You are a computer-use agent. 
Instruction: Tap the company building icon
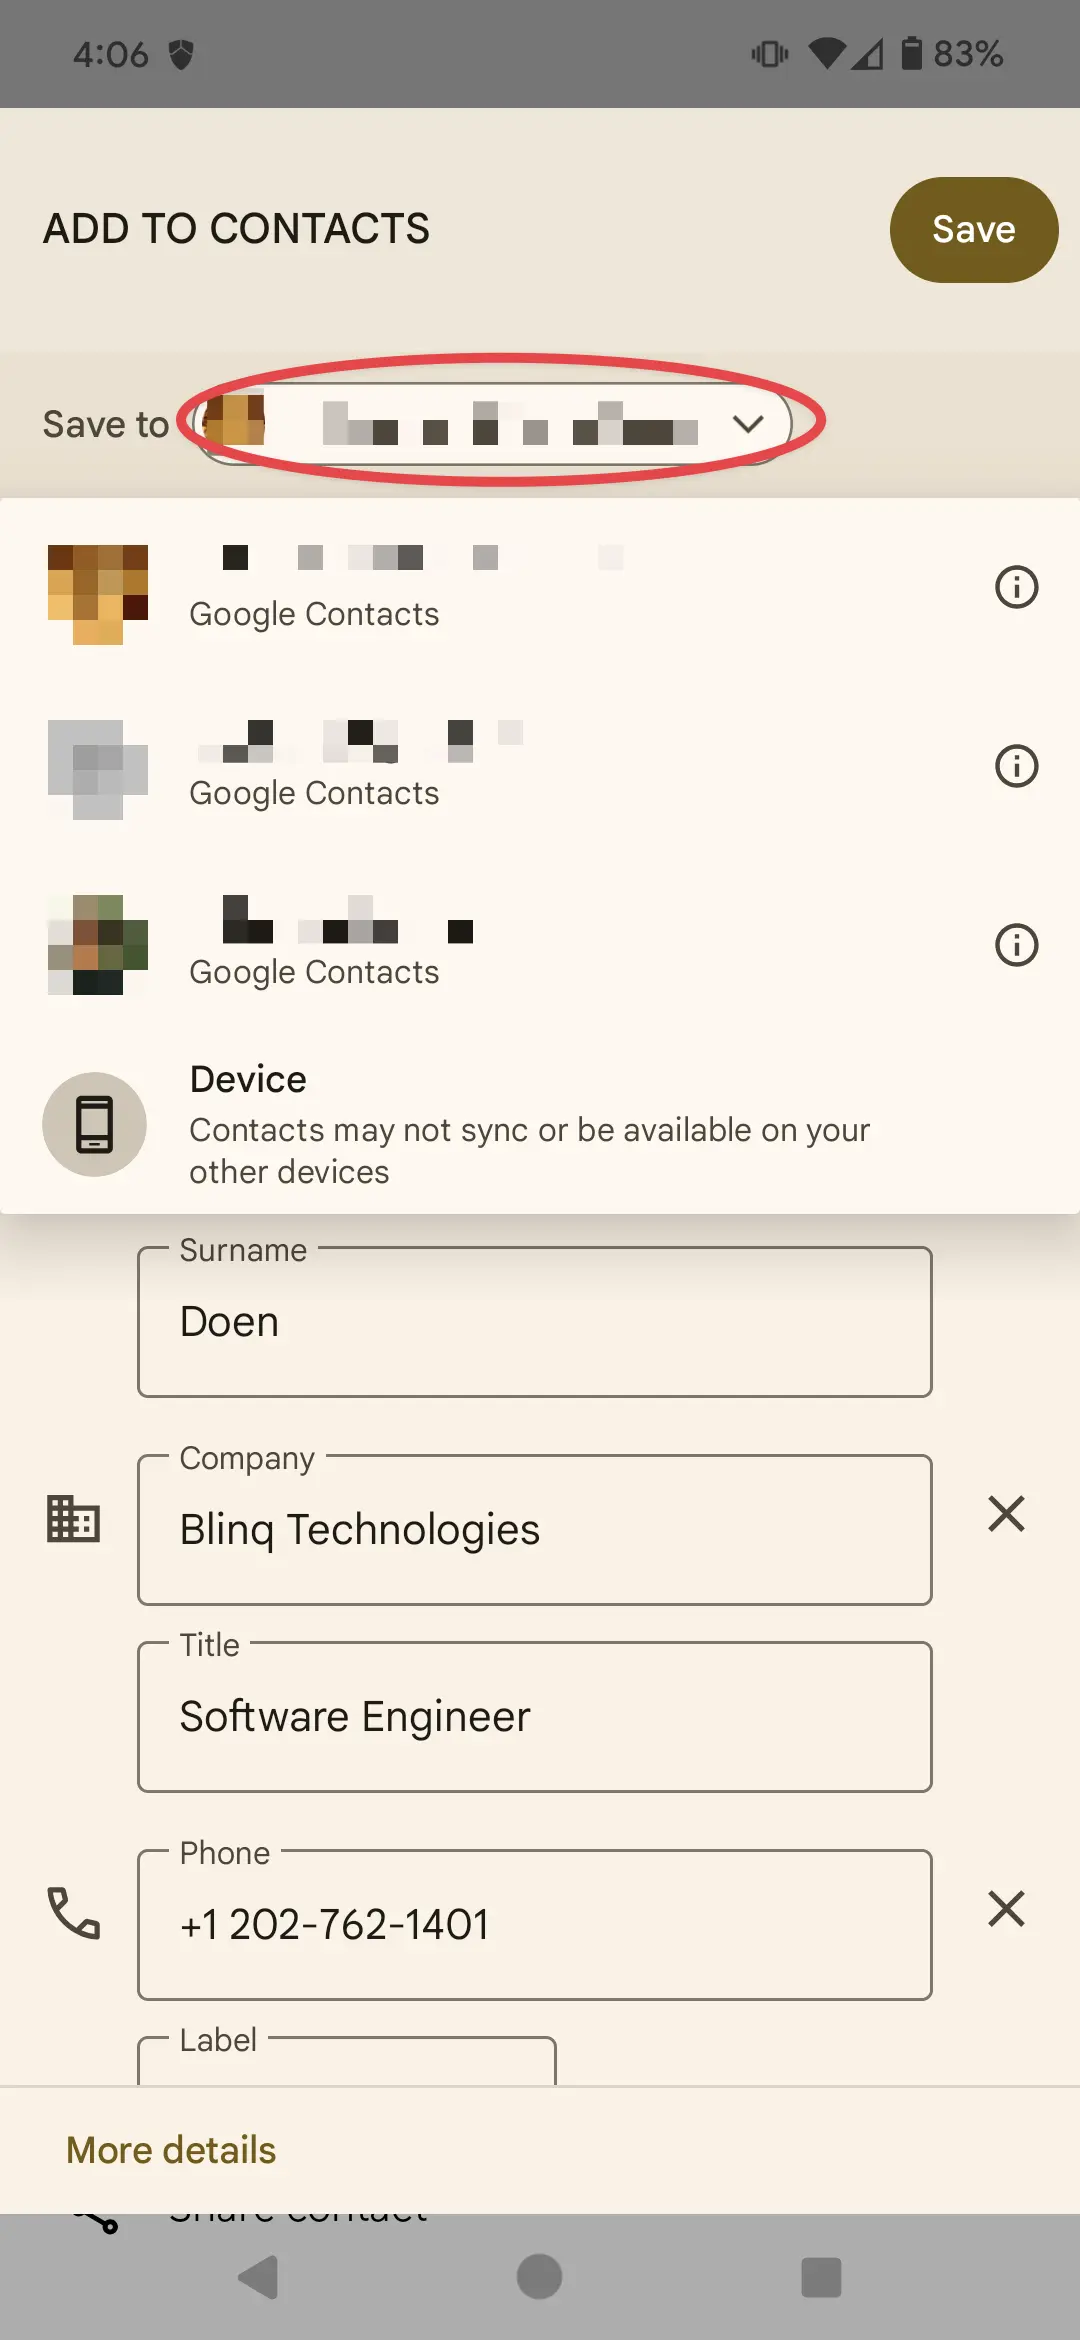click(74, 1519)
